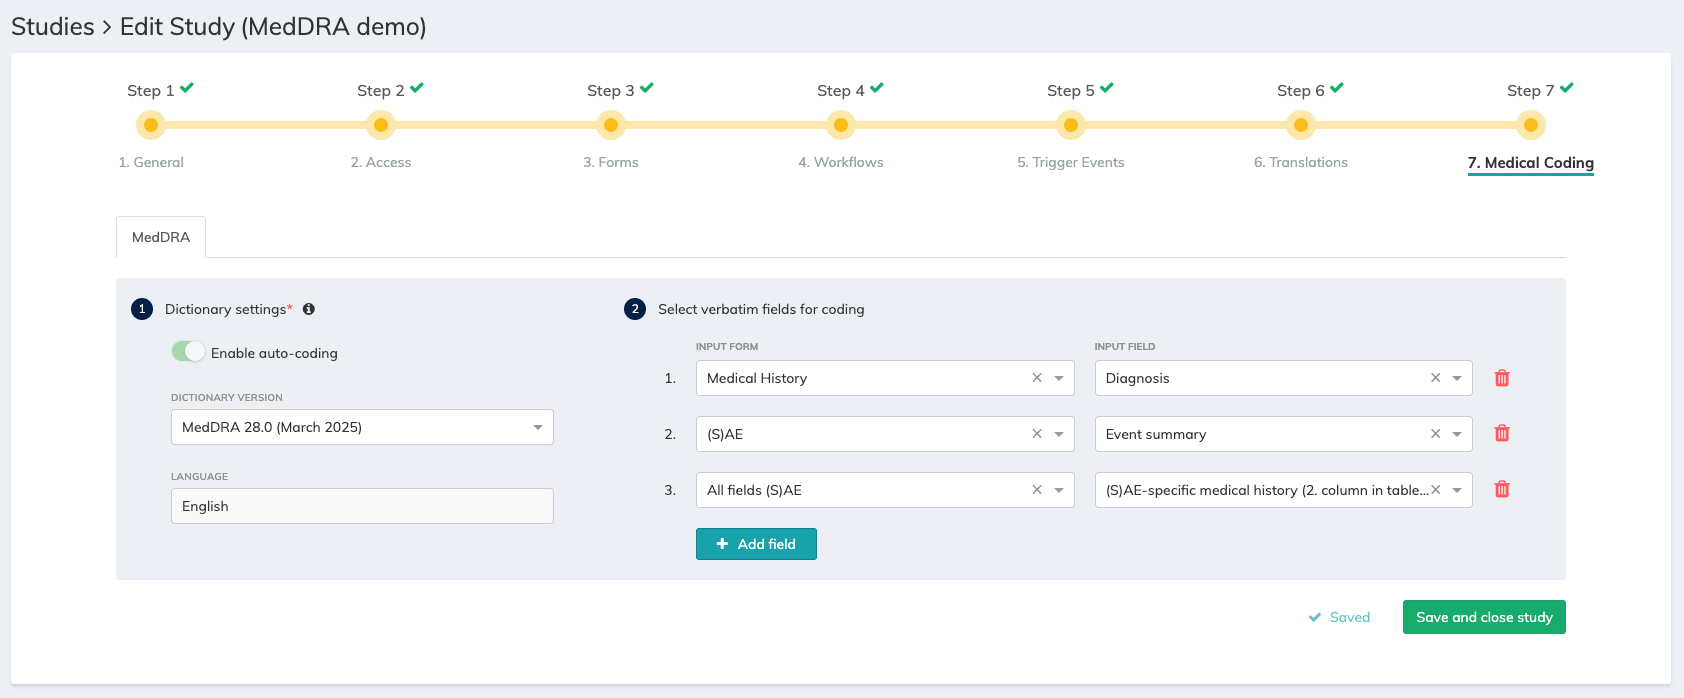Image resolution: width=1684 pixels, height=698 pixels.
Task: Delete the All fields (S)AE row
Action: (x=1501, y=490)
